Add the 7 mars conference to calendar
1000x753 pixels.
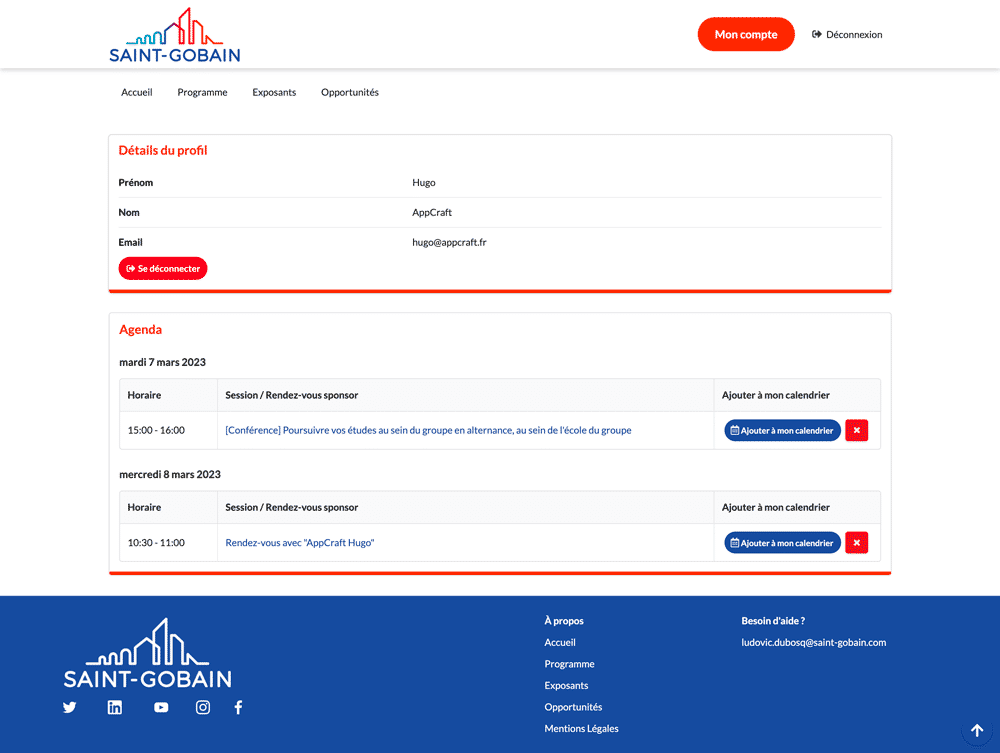[x=782, y=430]
